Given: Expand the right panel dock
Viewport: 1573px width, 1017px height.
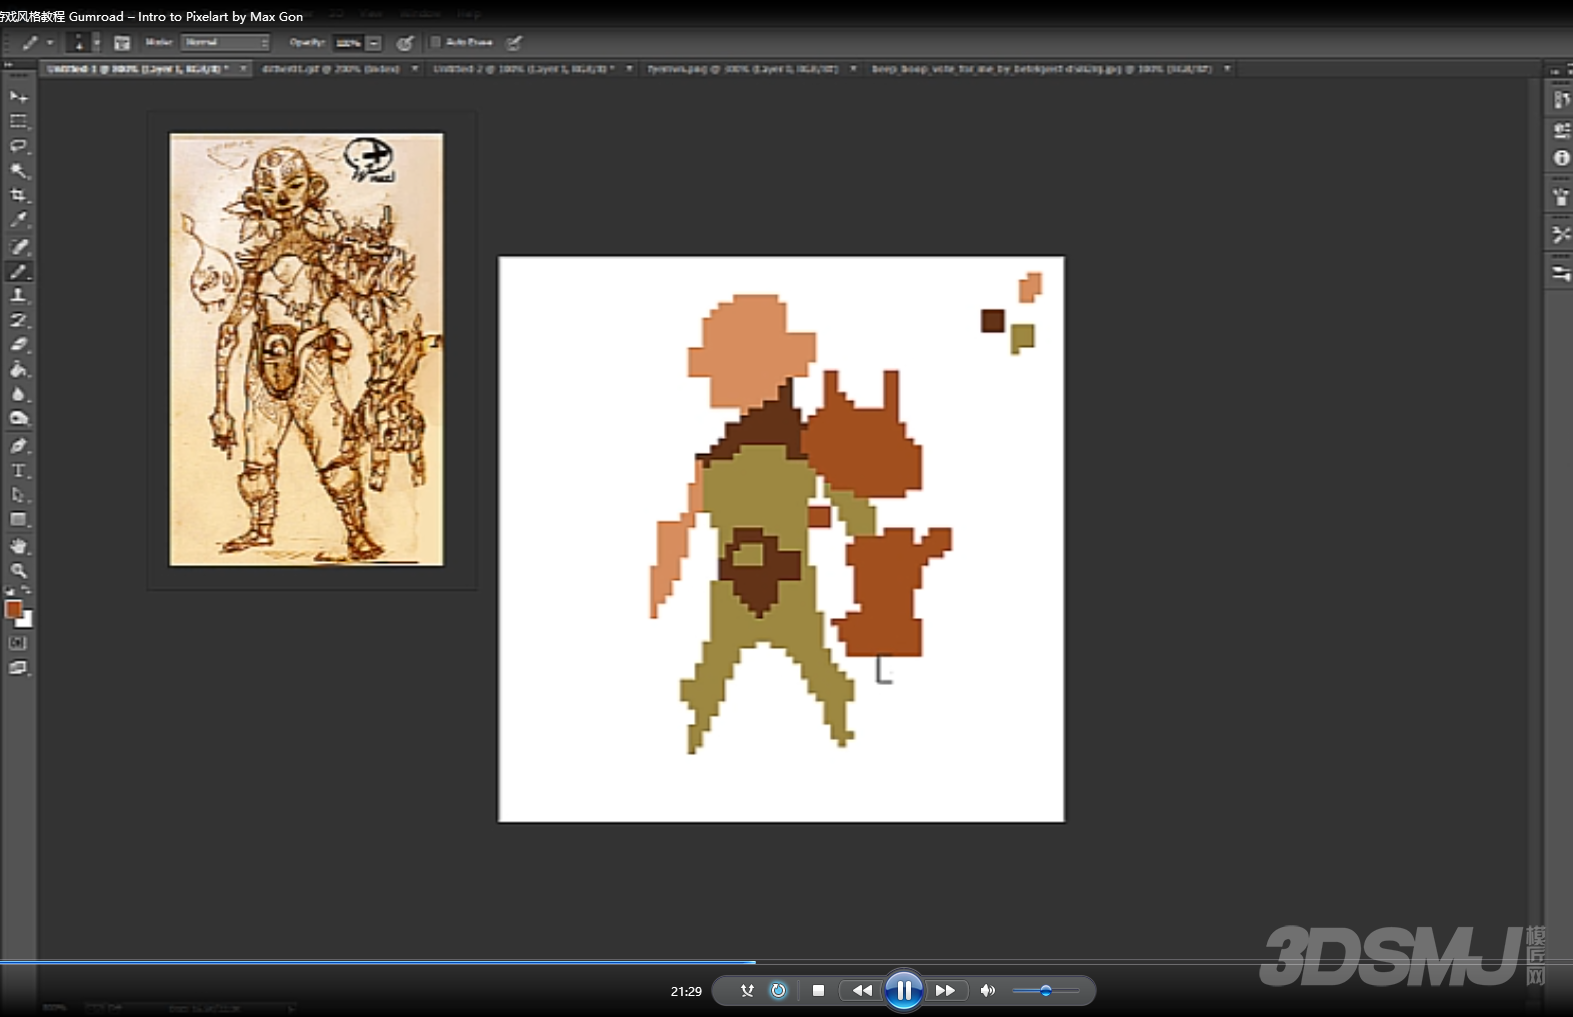Looking at the screenshot, I should tap(1555, 72).
